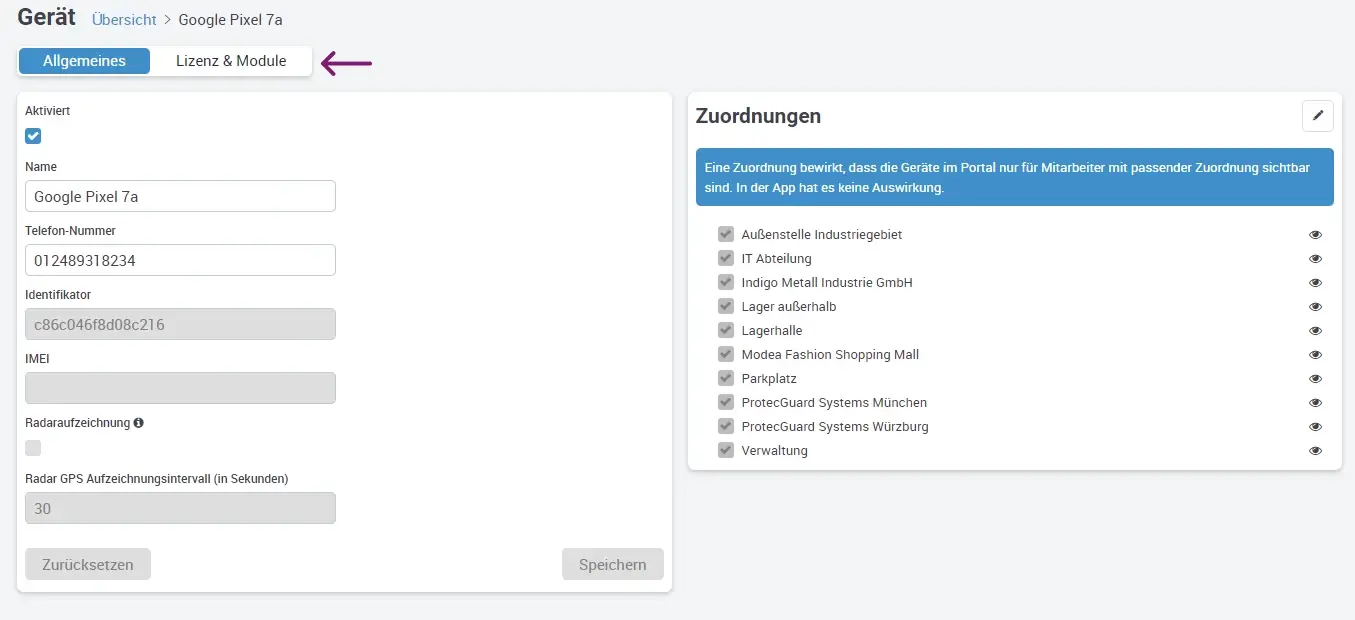Click eye icon for ProtecGuard Systems München

(1315, 403)
